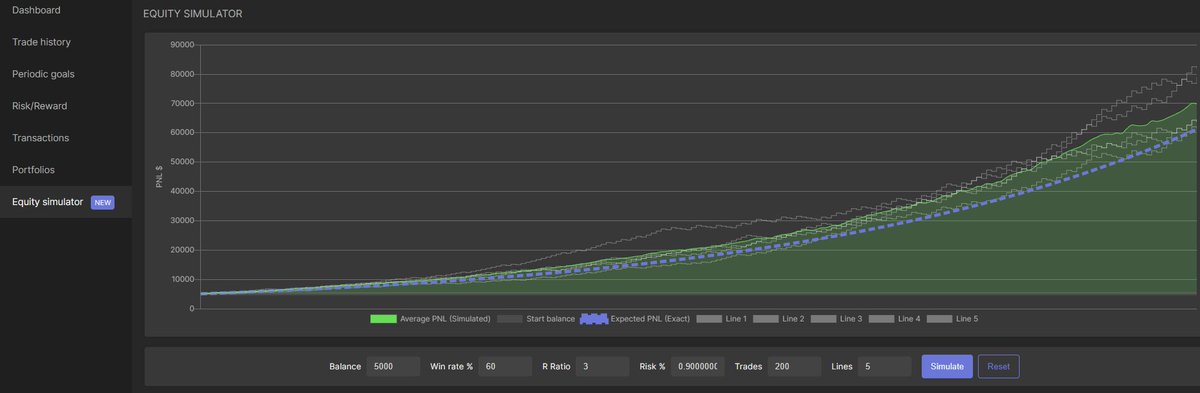Viewport: 1200px width, 393px height.
Task: Toggle Line 4 in the chart legend
Action: 894,319
